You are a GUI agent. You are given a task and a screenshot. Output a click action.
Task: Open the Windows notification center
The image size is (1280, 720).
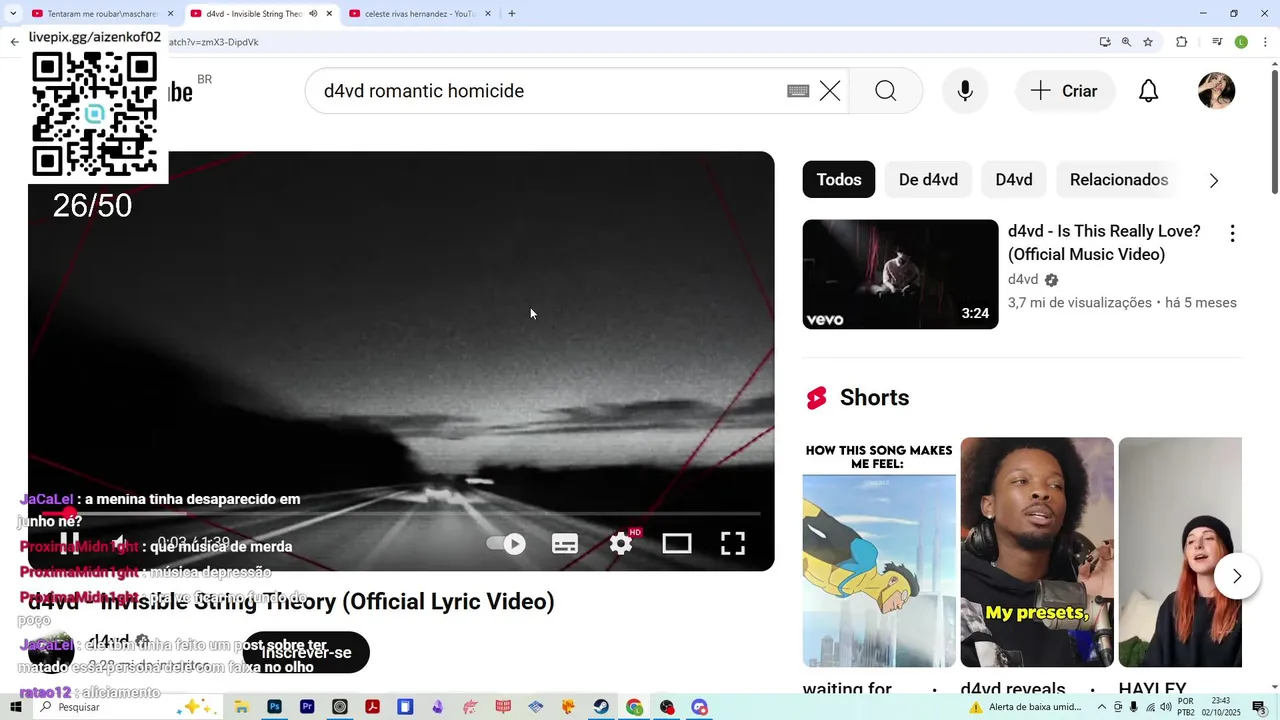point(1258,707)
